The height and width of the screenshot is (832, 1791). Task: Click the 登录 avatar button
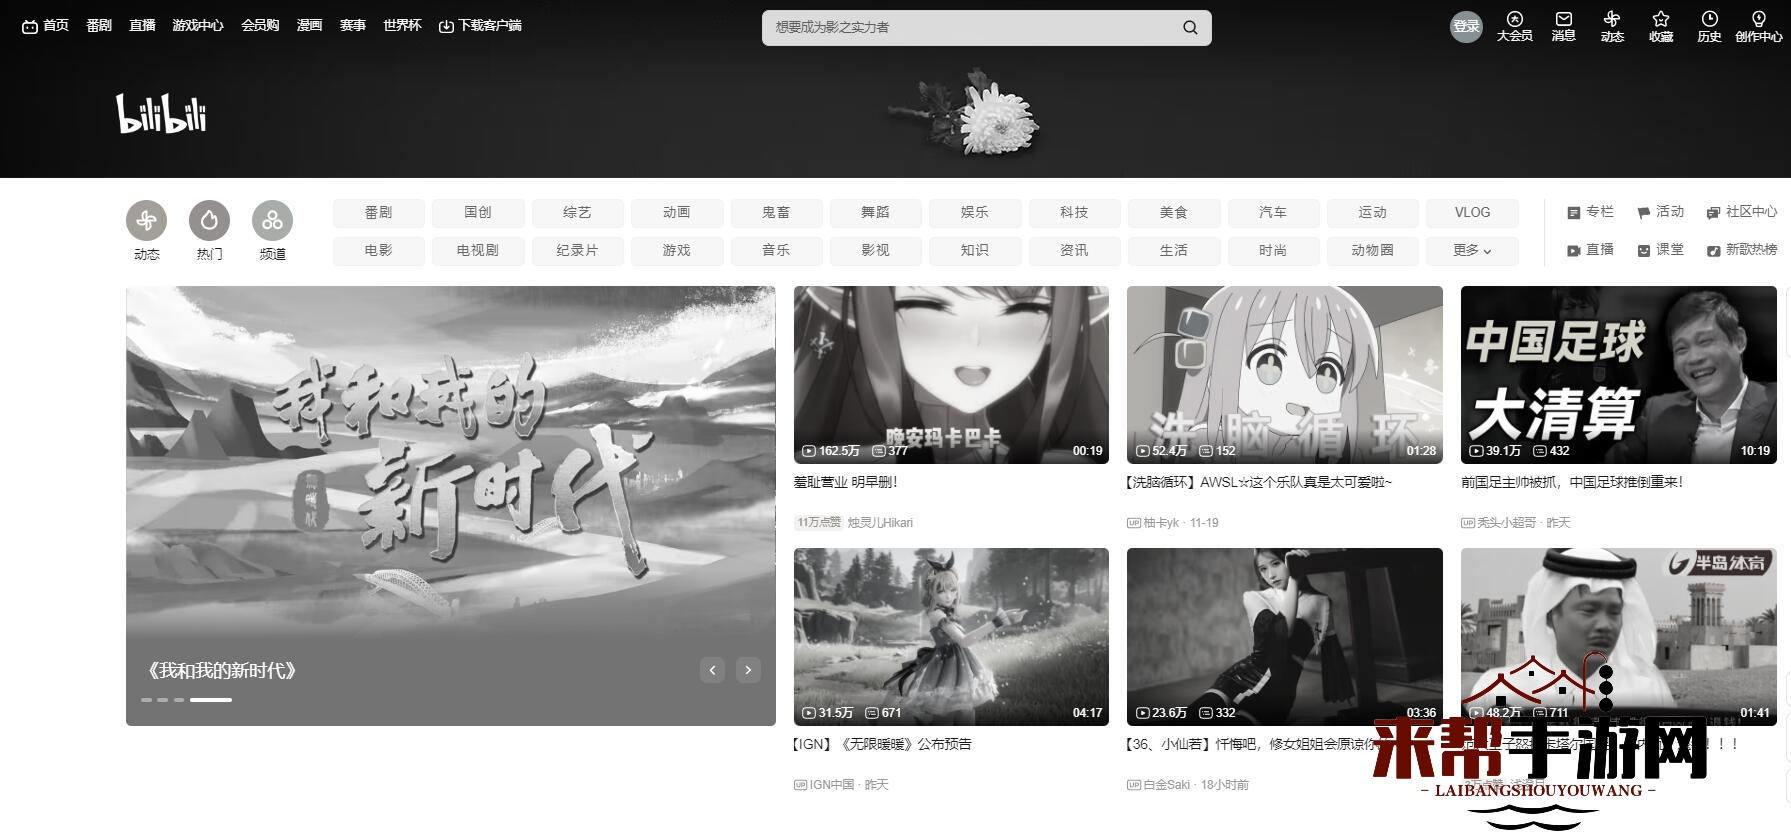pos(1466,27)
